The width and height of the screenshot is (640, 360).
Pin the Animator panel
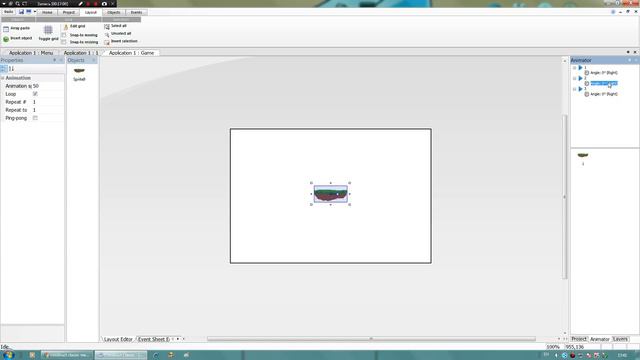click(x=629, y=60)
